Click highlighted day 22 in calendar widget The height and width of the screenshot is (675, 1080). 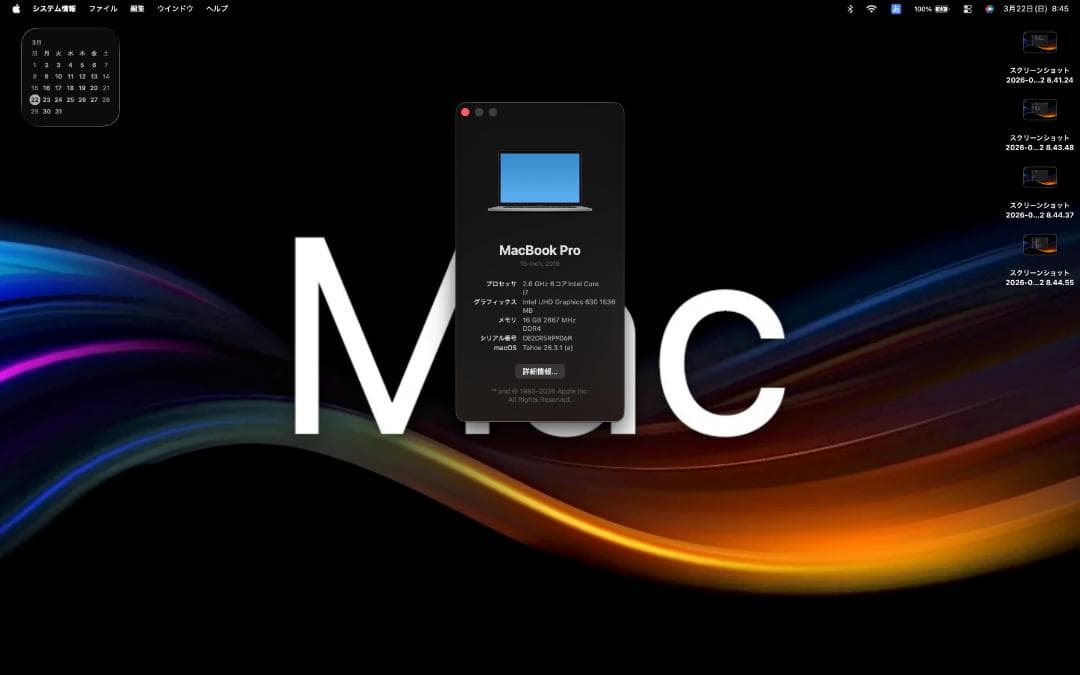click(34, 100)
